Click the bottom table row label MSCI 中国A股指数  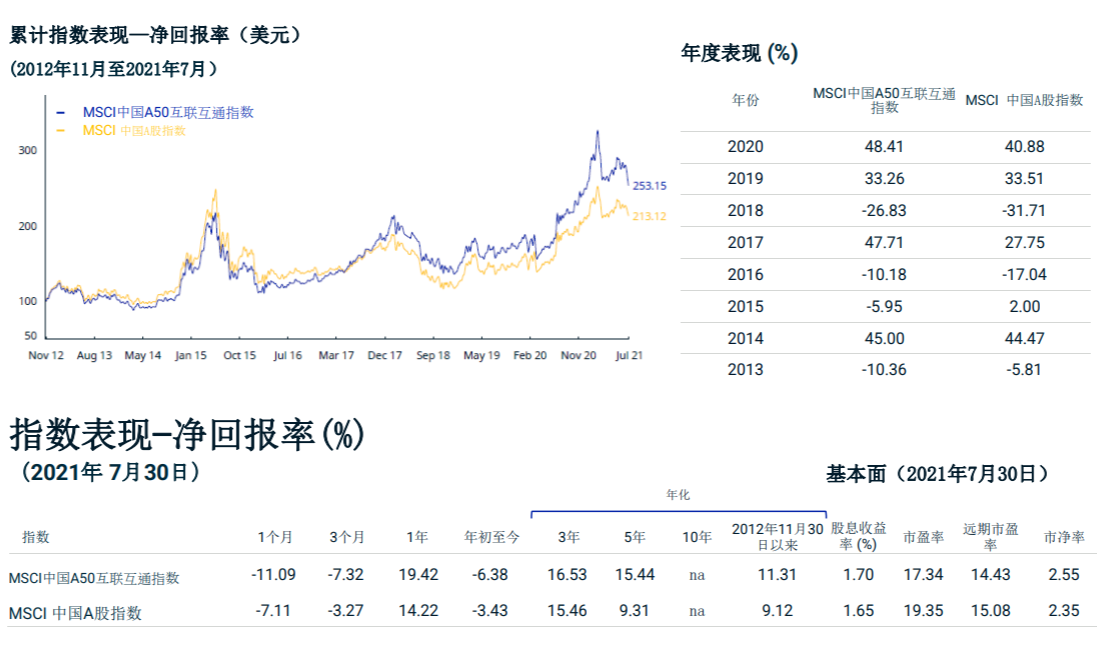[x=75, y=613]
